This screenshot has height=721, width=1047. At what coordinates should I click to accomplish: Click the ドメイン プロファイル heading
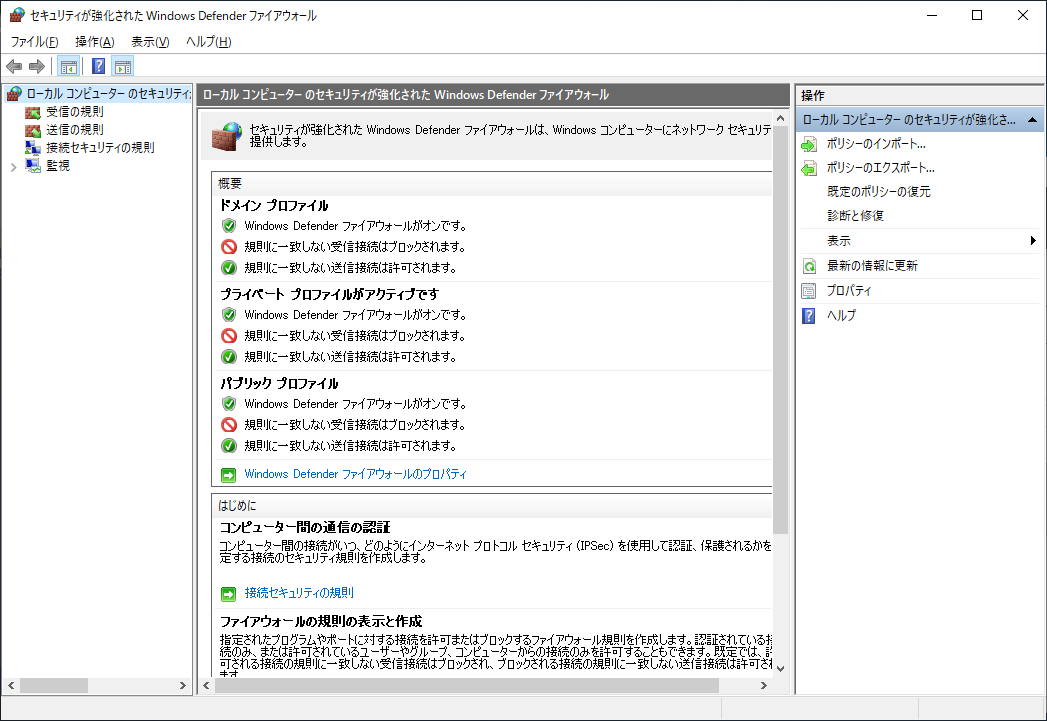tap(274, 206)
